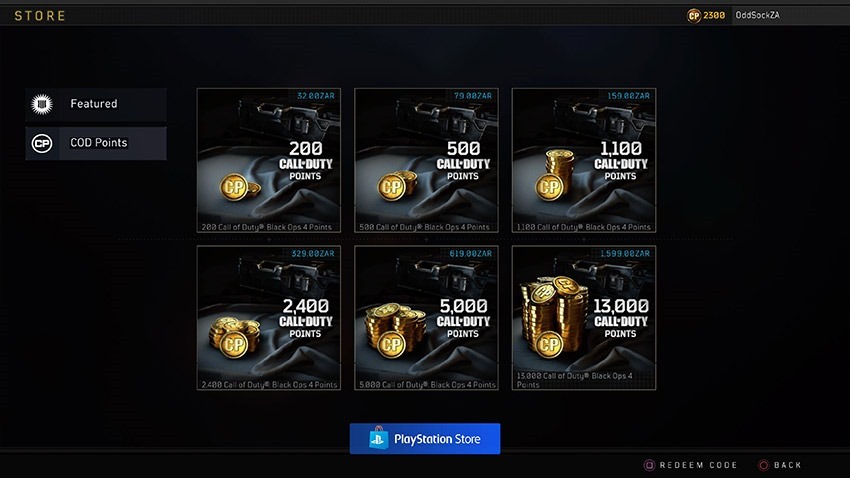Choose Redeem Code option
The width and height of the screenshot is (850, 478).
coord(691,465)
